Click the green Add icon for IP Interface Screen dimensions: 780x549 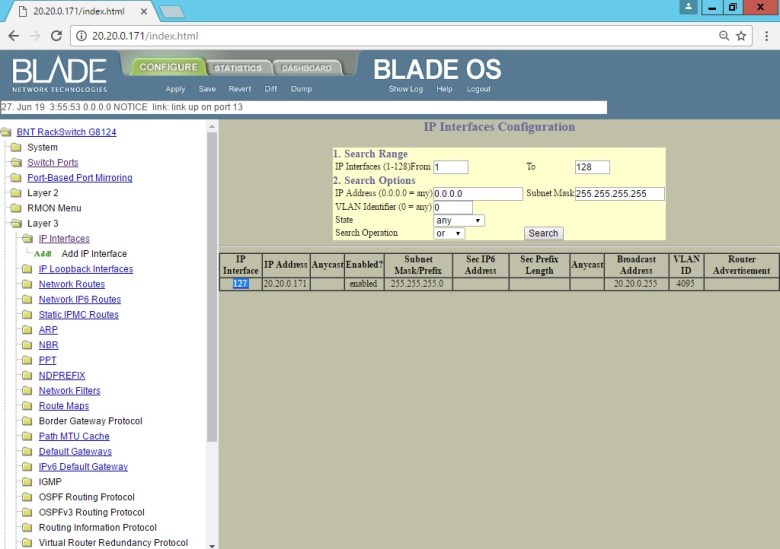[43, 254]
